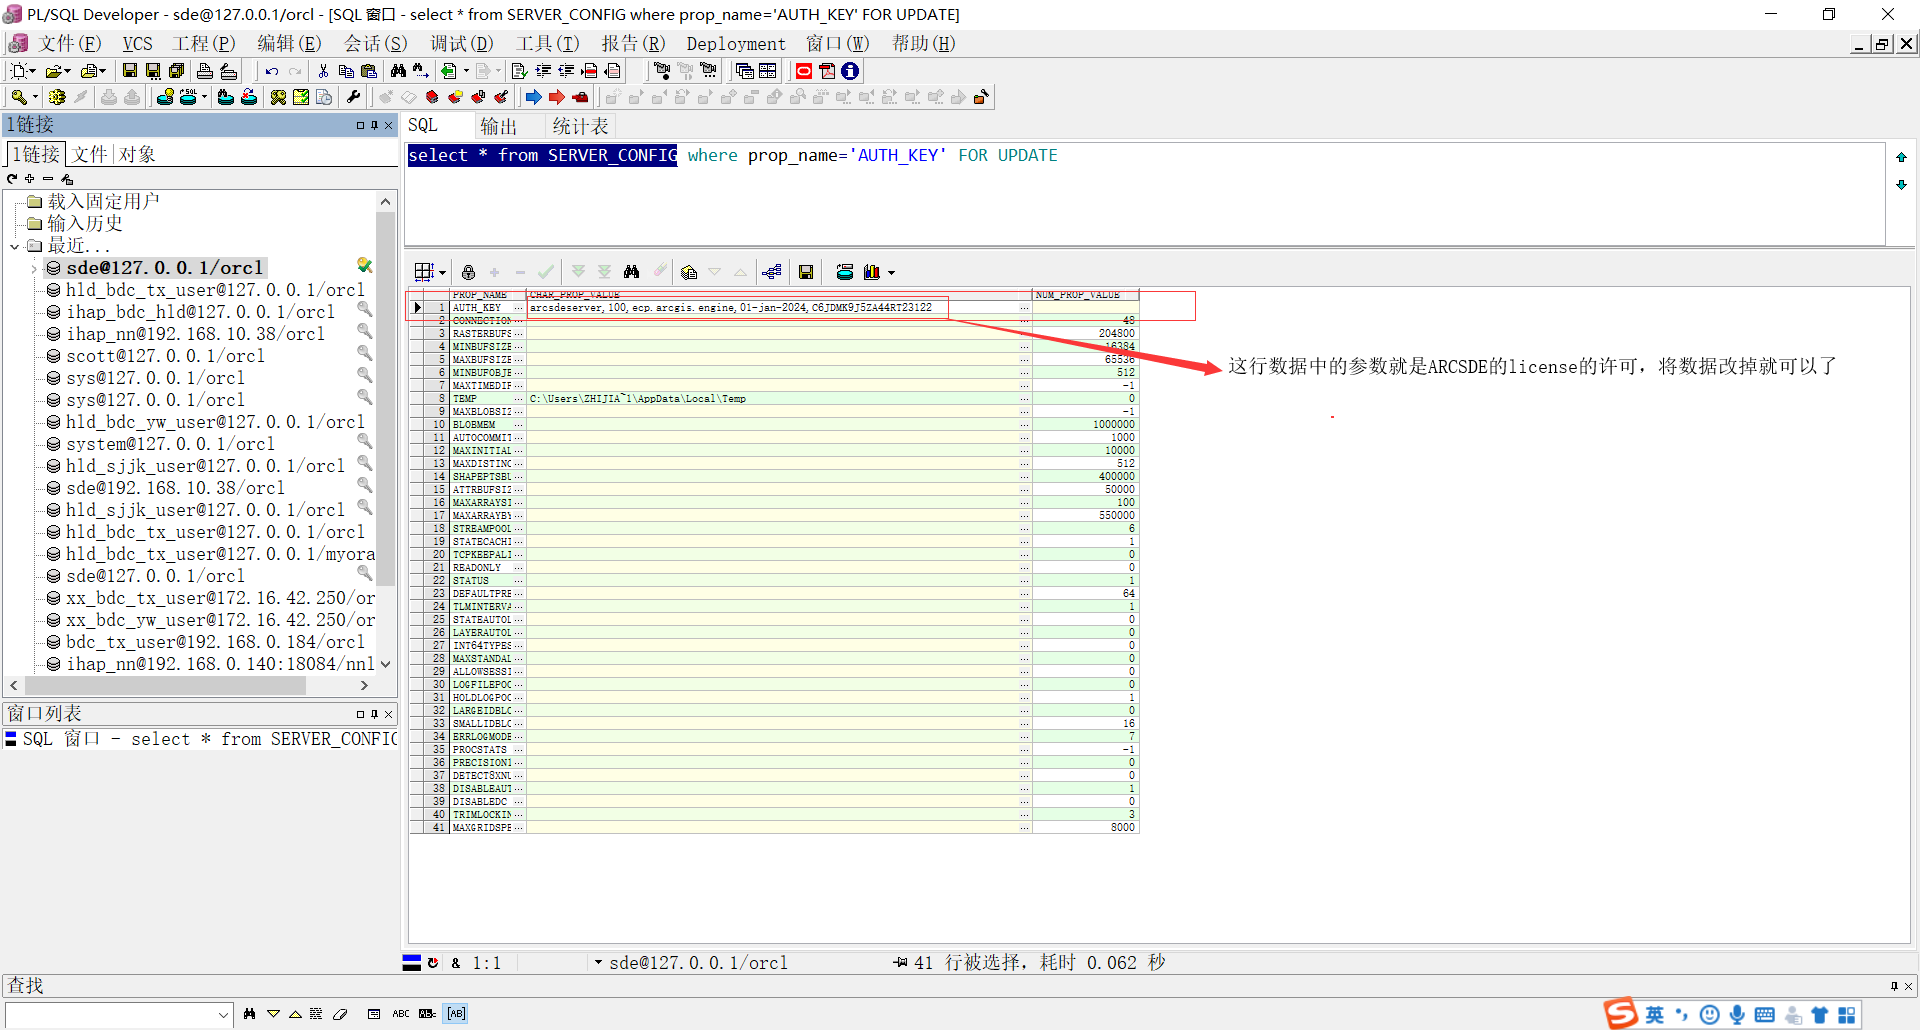
Task: Click the Find binoculars icon in top toolbar
Action: [399, 71]
